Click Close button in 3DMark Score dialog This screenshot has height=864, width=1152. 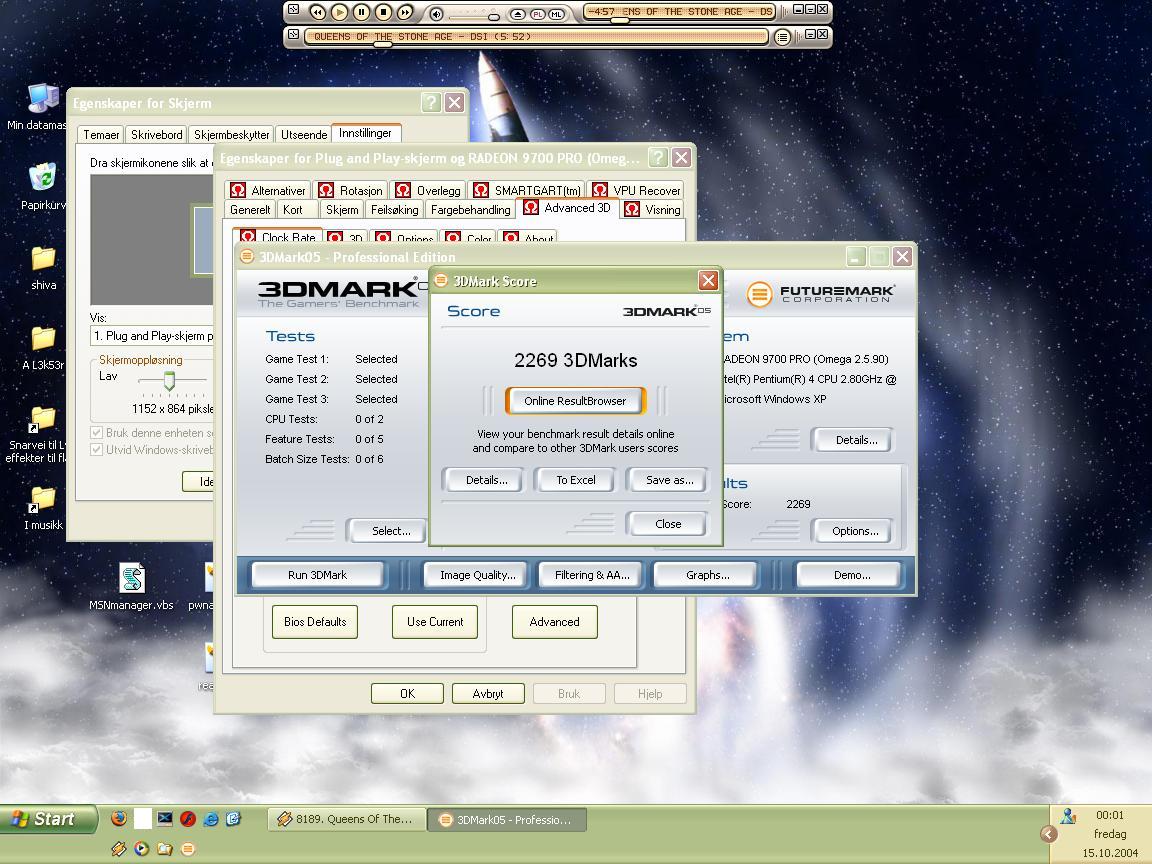[668, 524]
